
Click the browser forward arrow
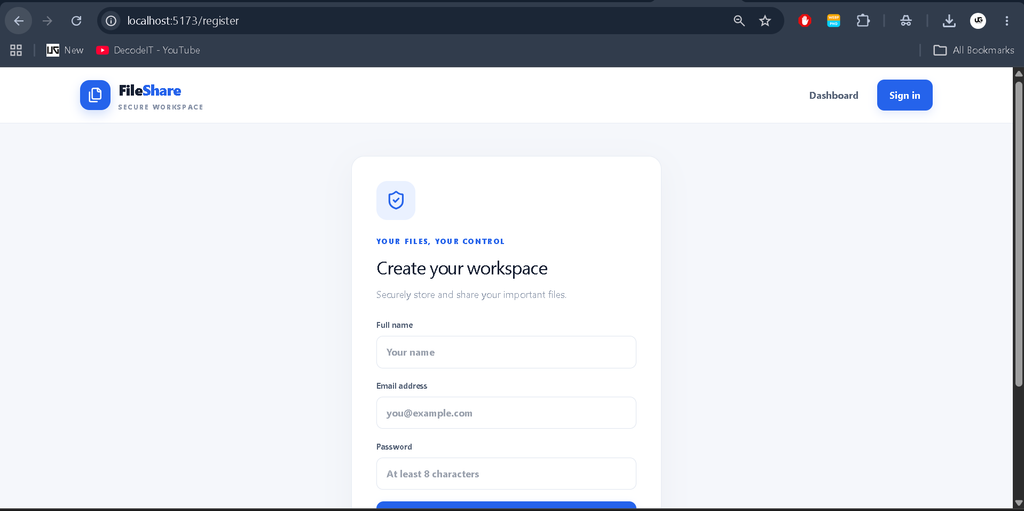(47, 21)
